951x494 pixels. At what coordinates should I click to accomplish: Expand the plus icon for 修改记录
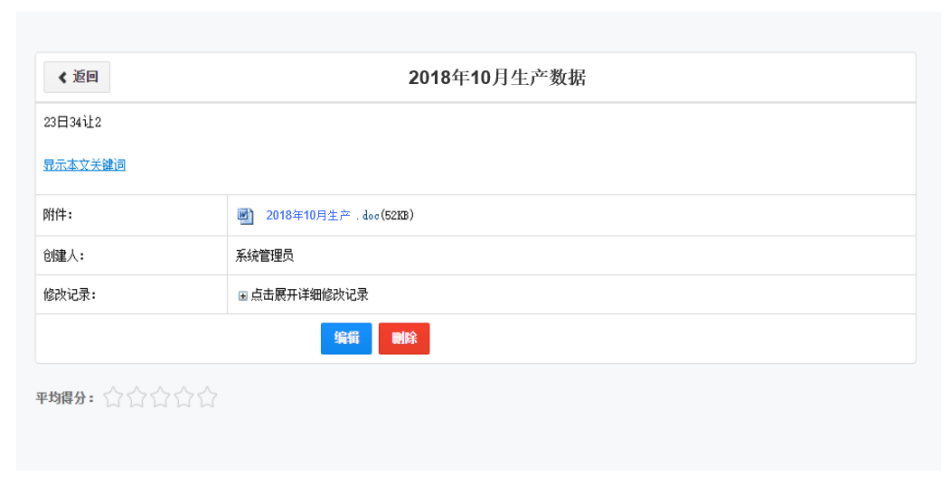coord(242,295)
